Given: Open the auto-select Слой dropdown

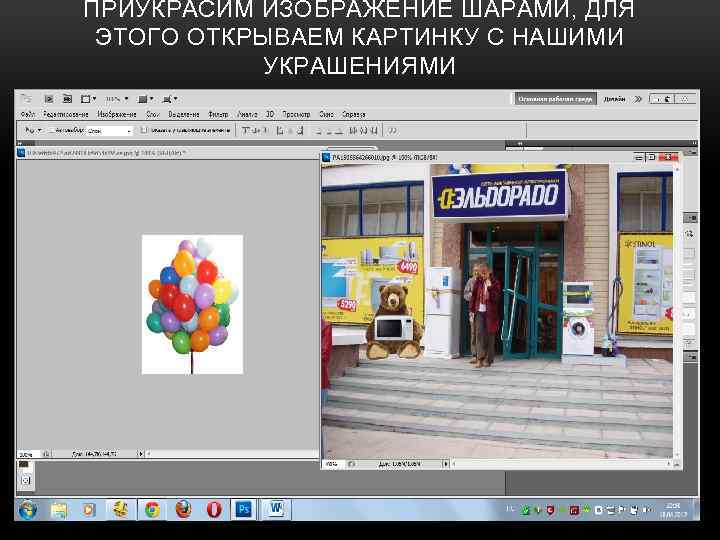Looking at the screenshot, I should [x=109, y=131].
